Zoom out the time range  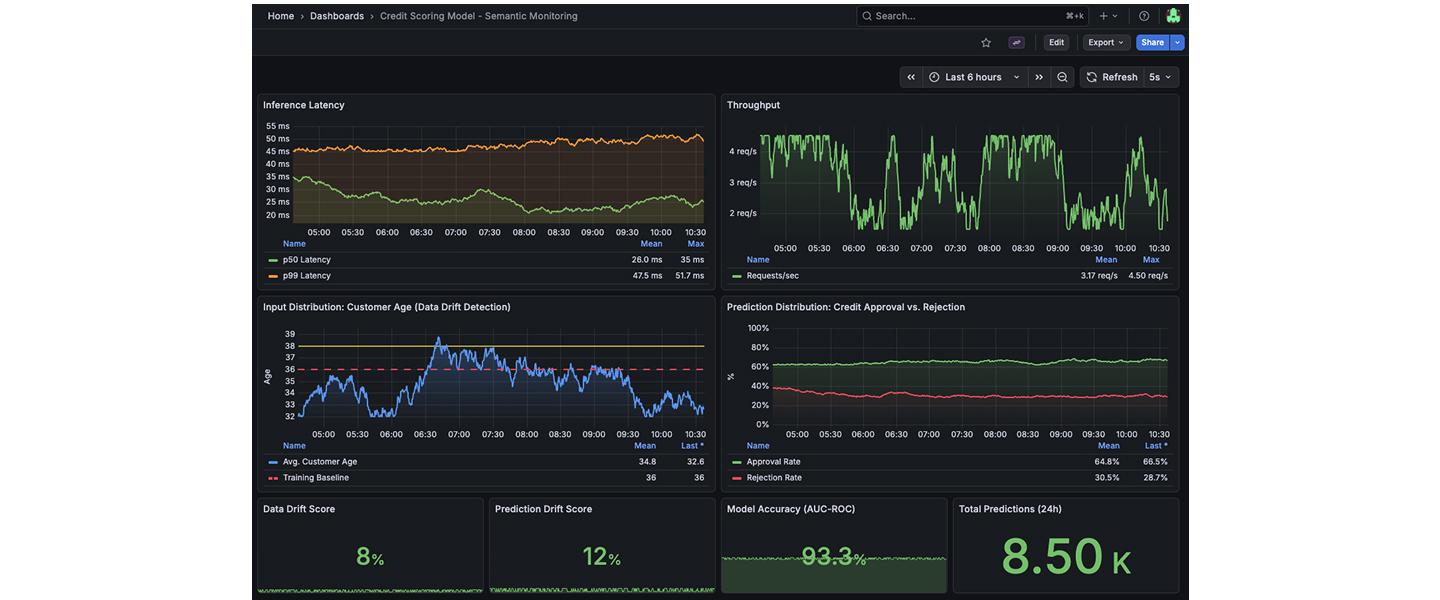1062,77
